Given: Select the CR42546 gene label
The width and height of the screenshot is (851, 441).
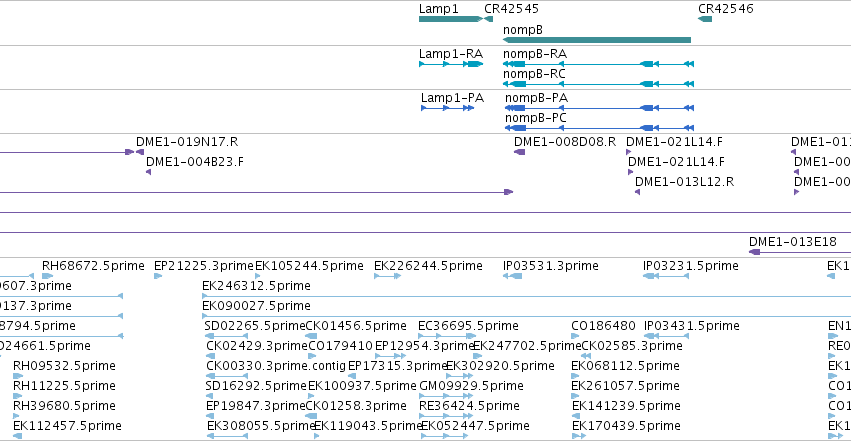Looking at the screenshot, I should click(726, 9).
